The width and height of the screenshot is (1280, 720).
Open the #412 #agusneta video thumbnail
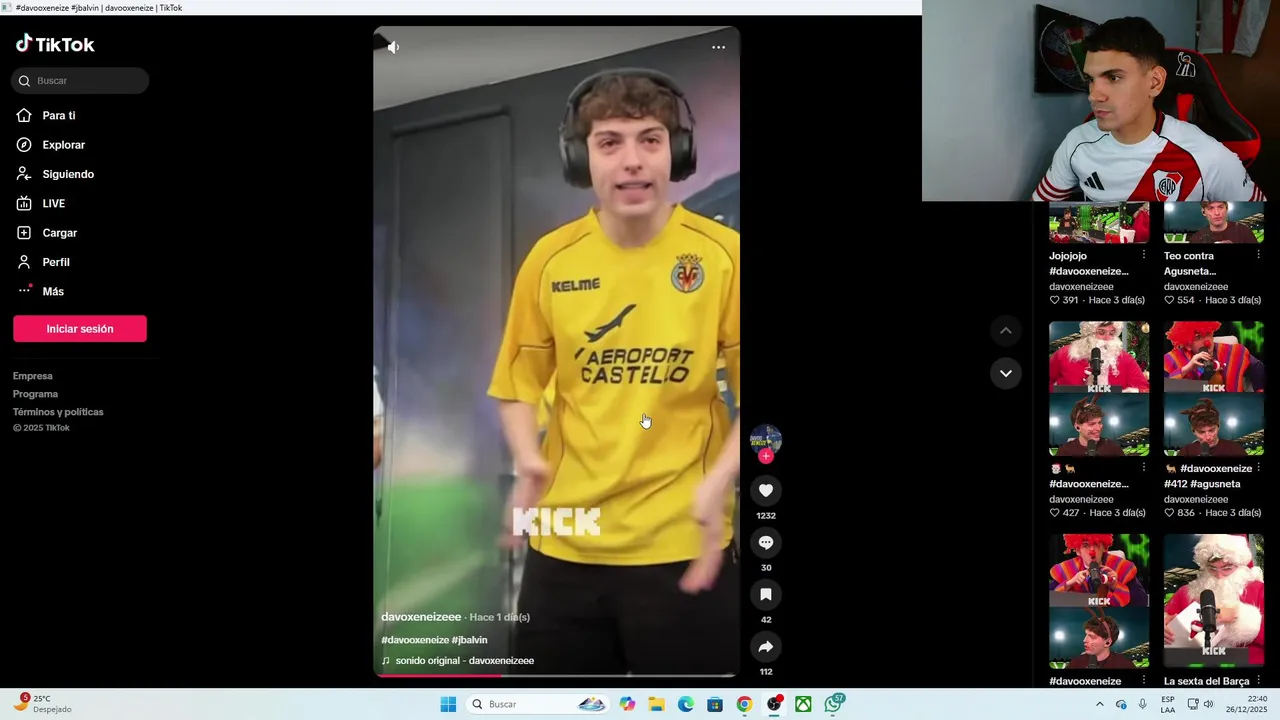click(1214, 388)
